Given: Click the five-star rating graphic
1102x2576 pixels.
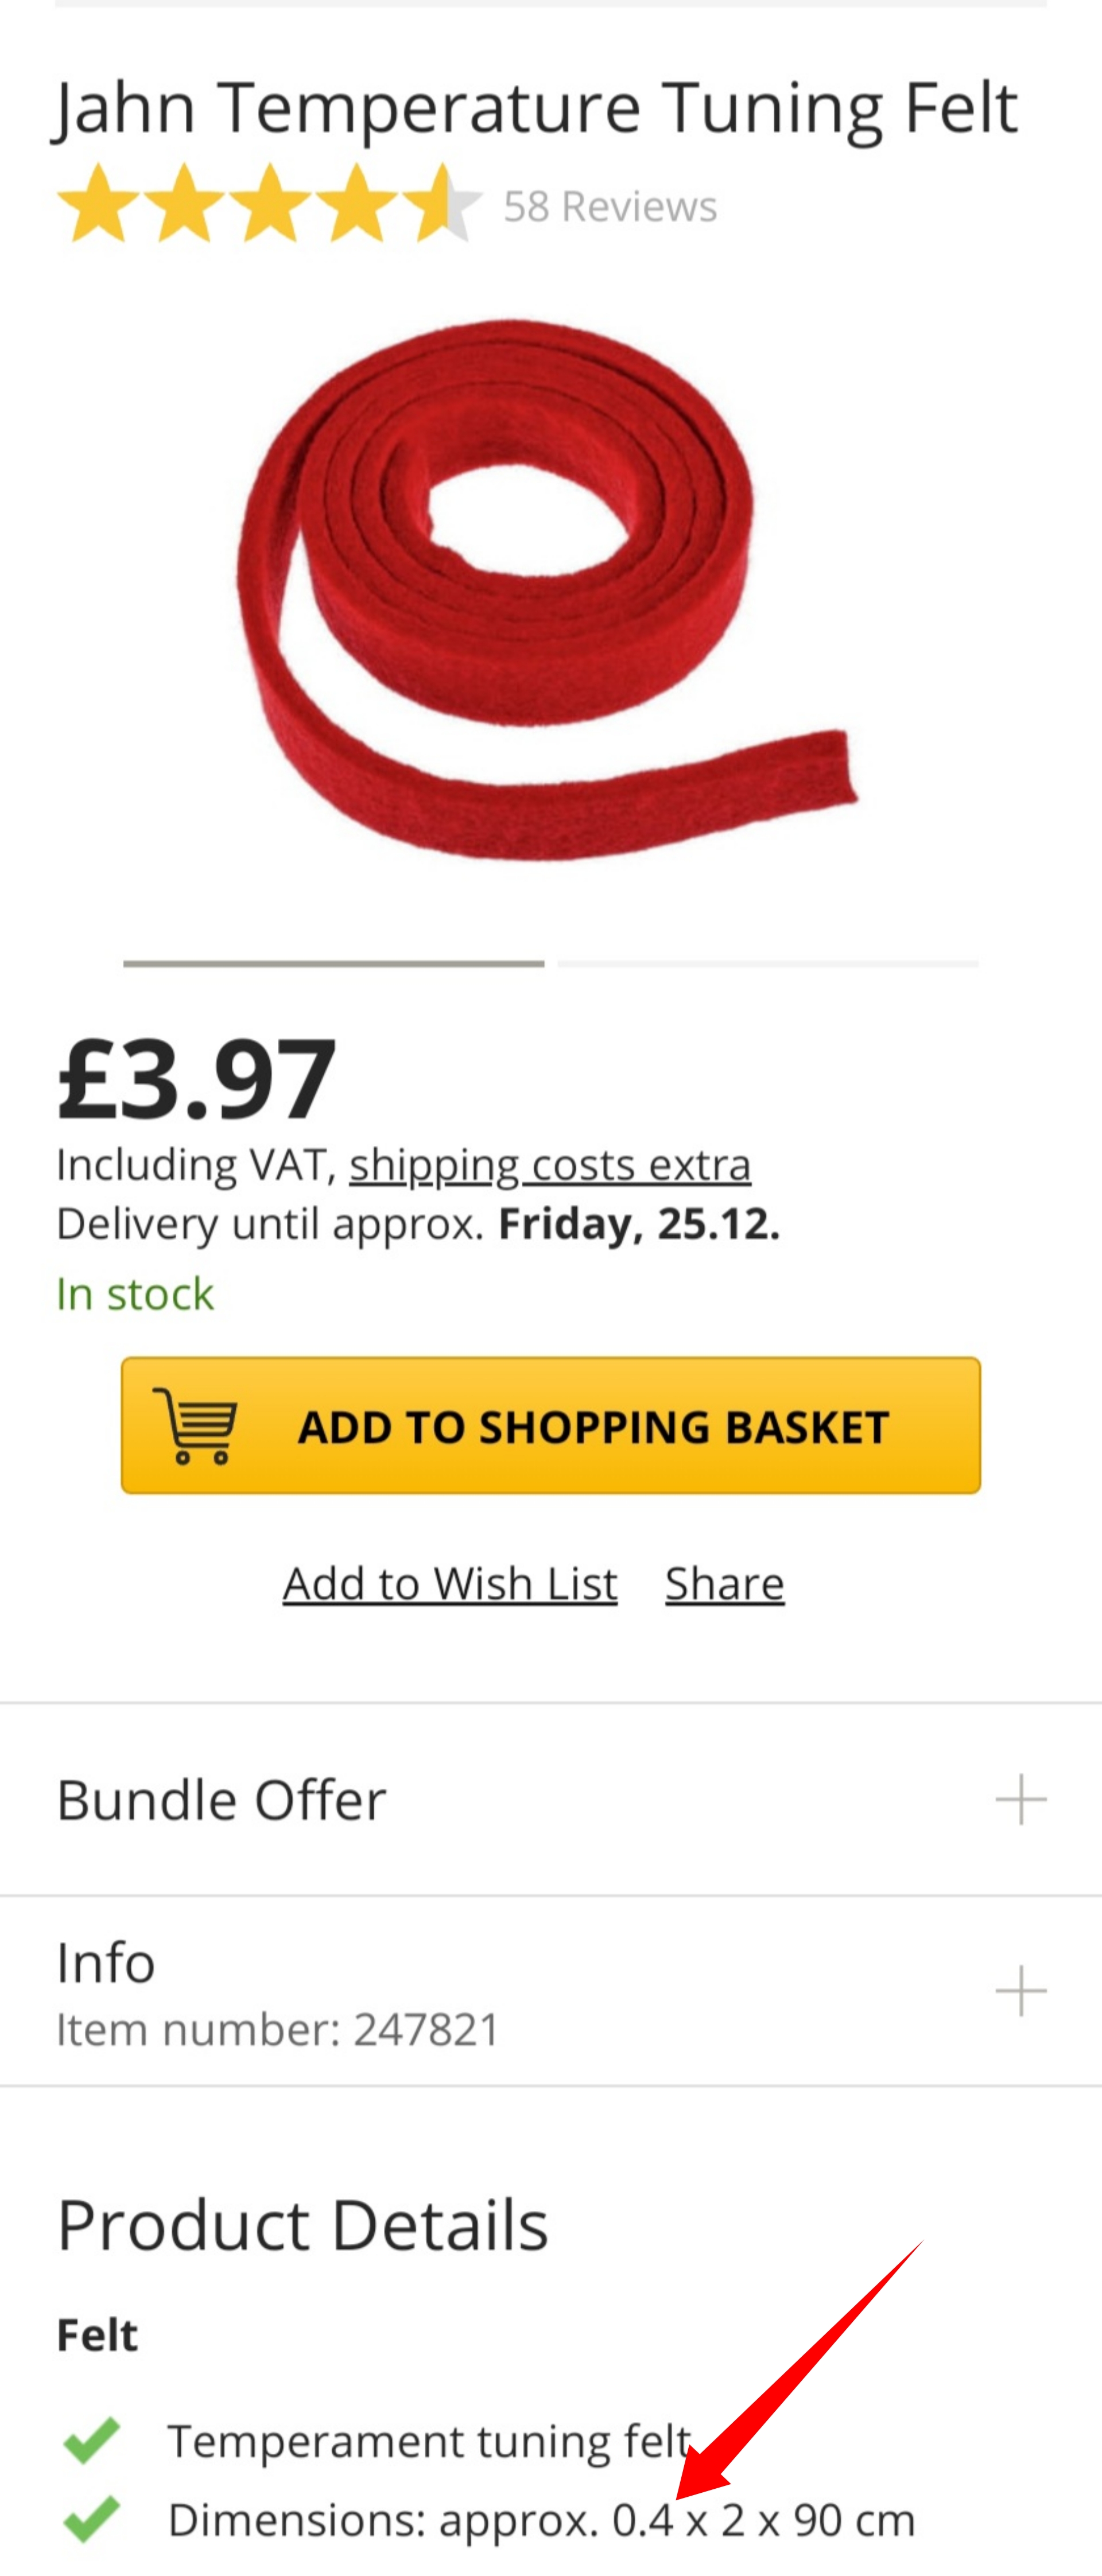Looking at the screenshot, I should (x=268, y=204).
